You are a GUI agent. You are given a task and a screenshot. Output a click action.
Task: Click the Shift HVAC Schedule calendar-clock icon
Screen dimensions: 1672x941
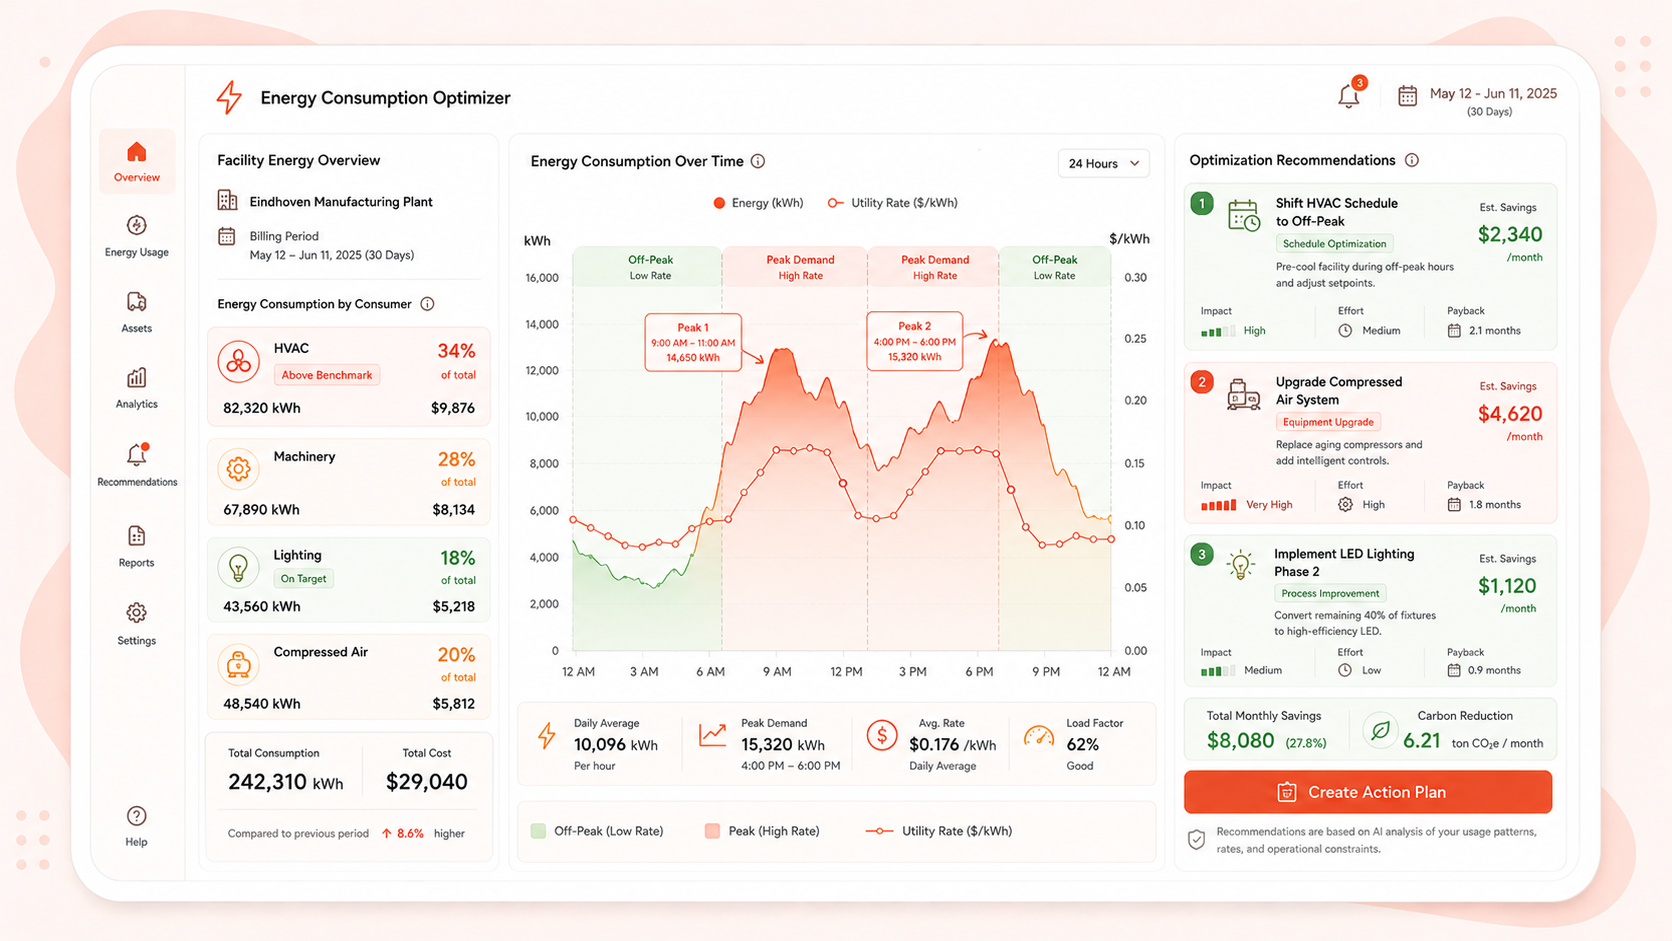pyautogui.click(x=1244, y=215)
